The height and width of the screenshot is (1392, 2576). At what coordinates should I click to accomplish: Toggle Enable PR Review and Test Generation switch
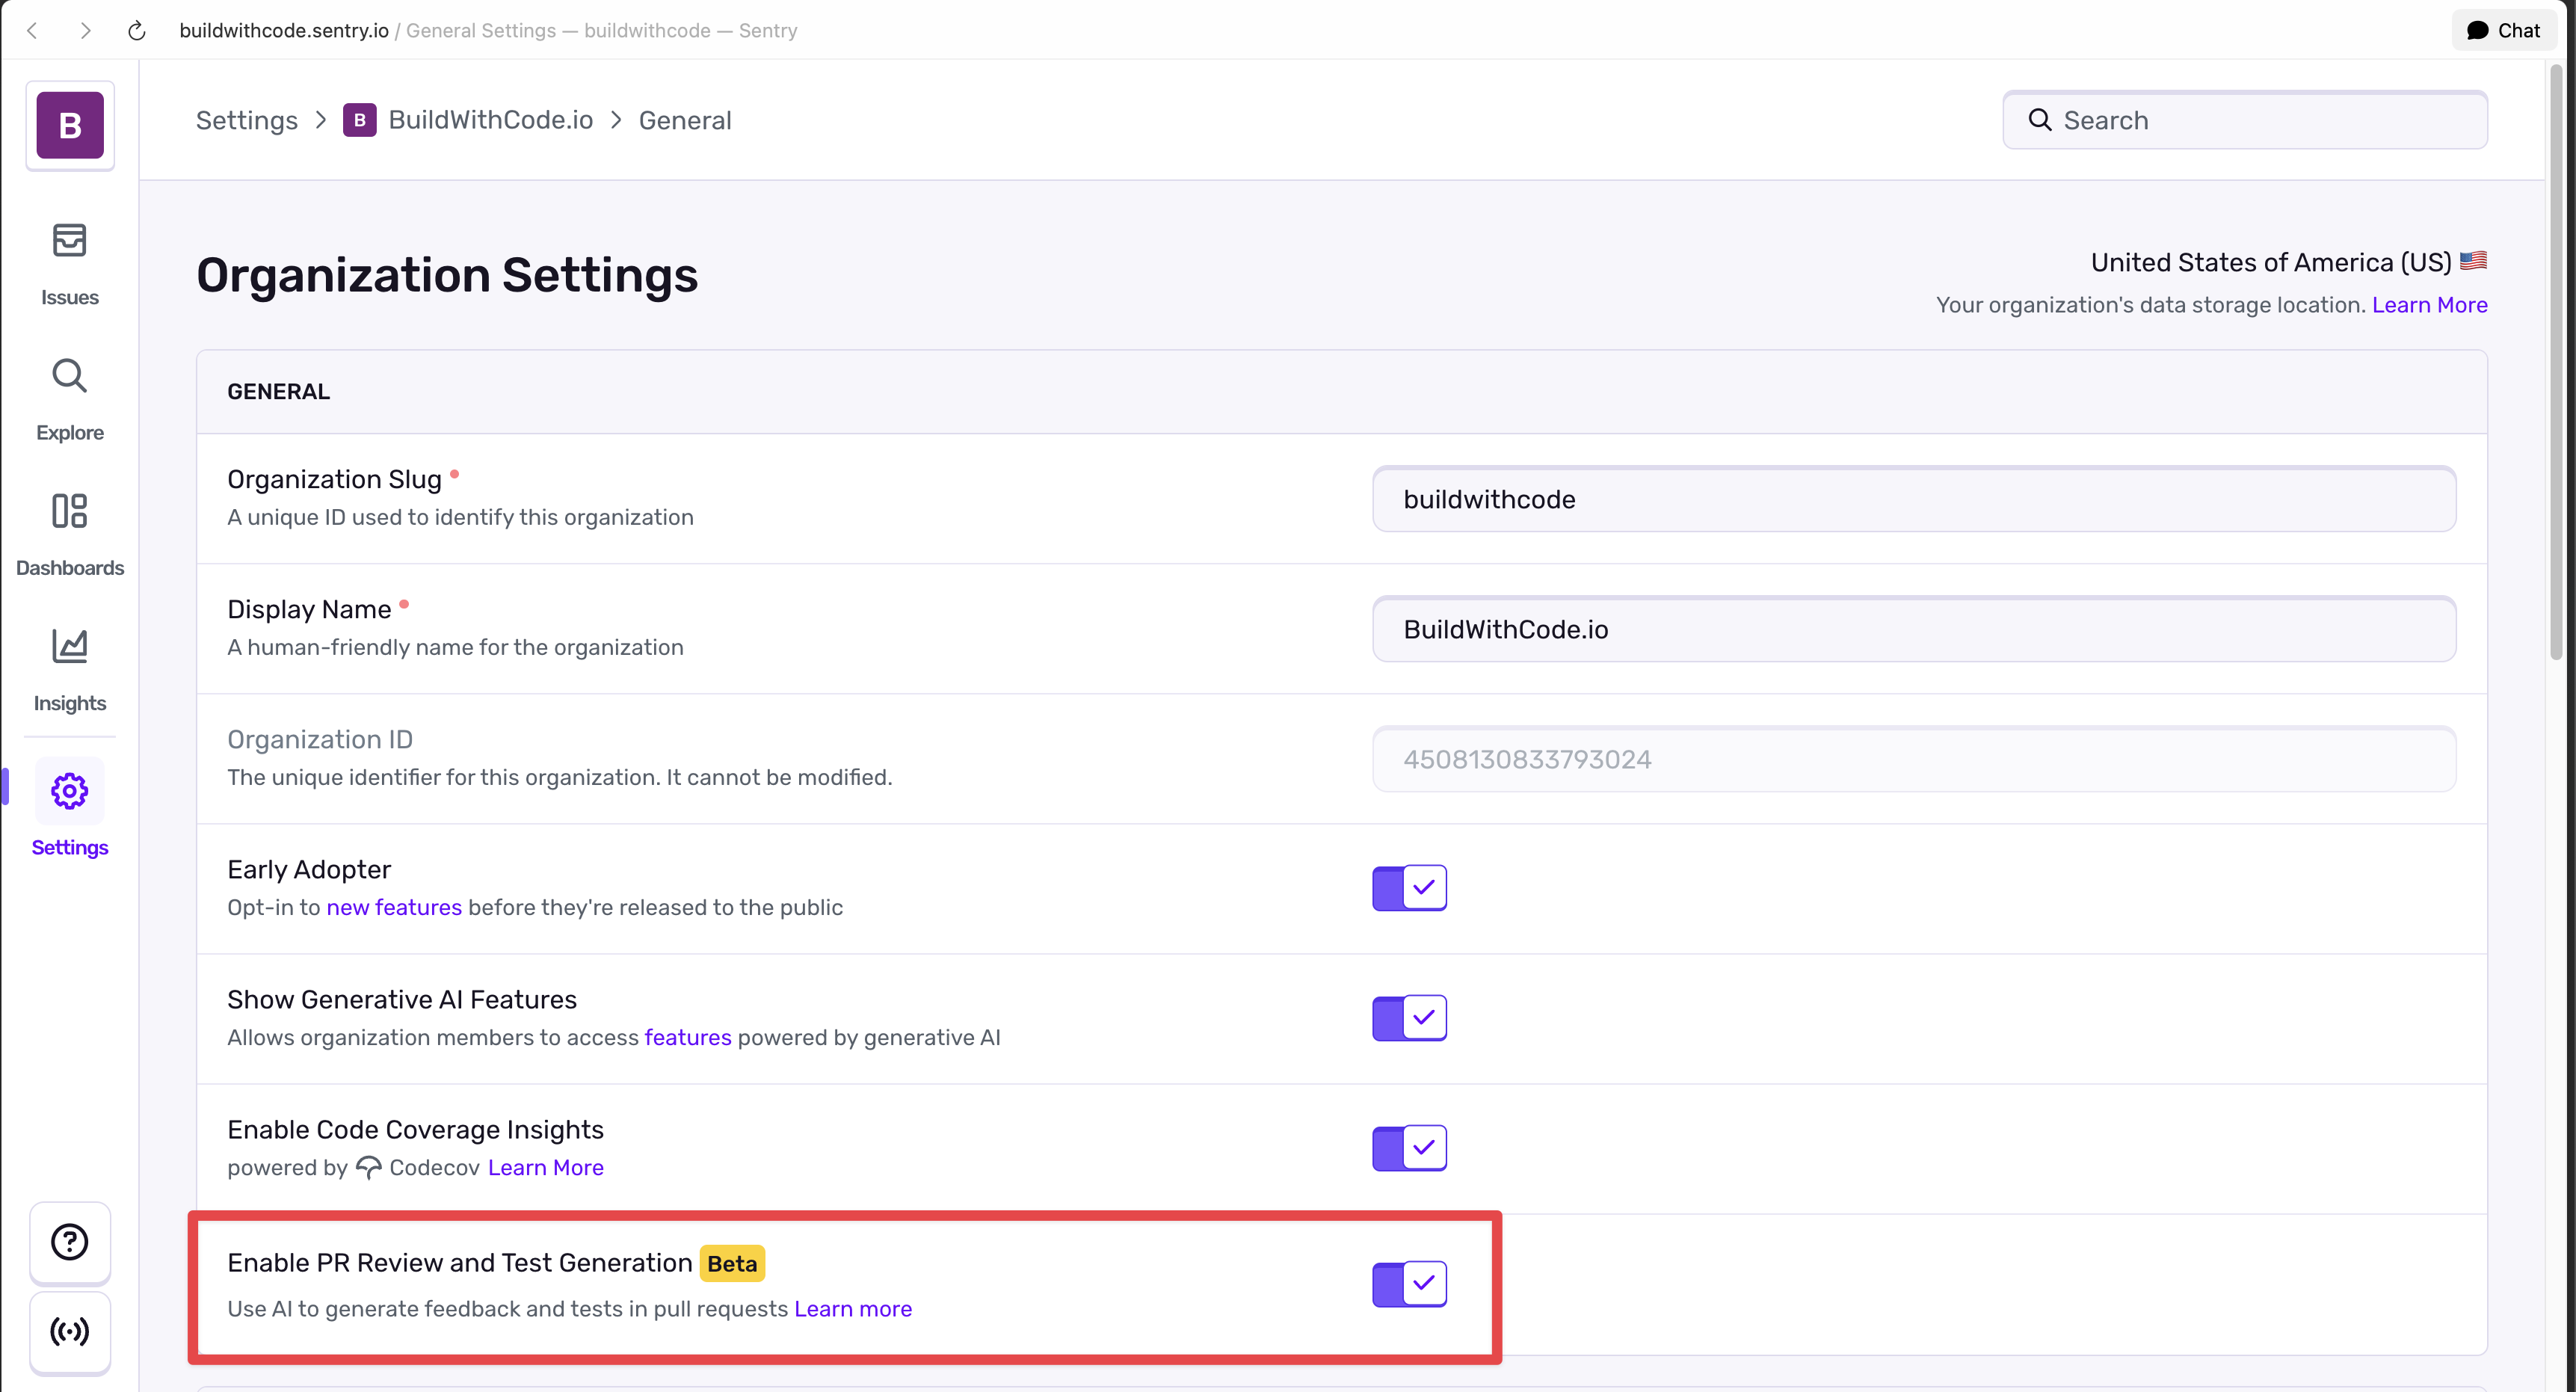pyautogui.click(x=1409, y=1283)
